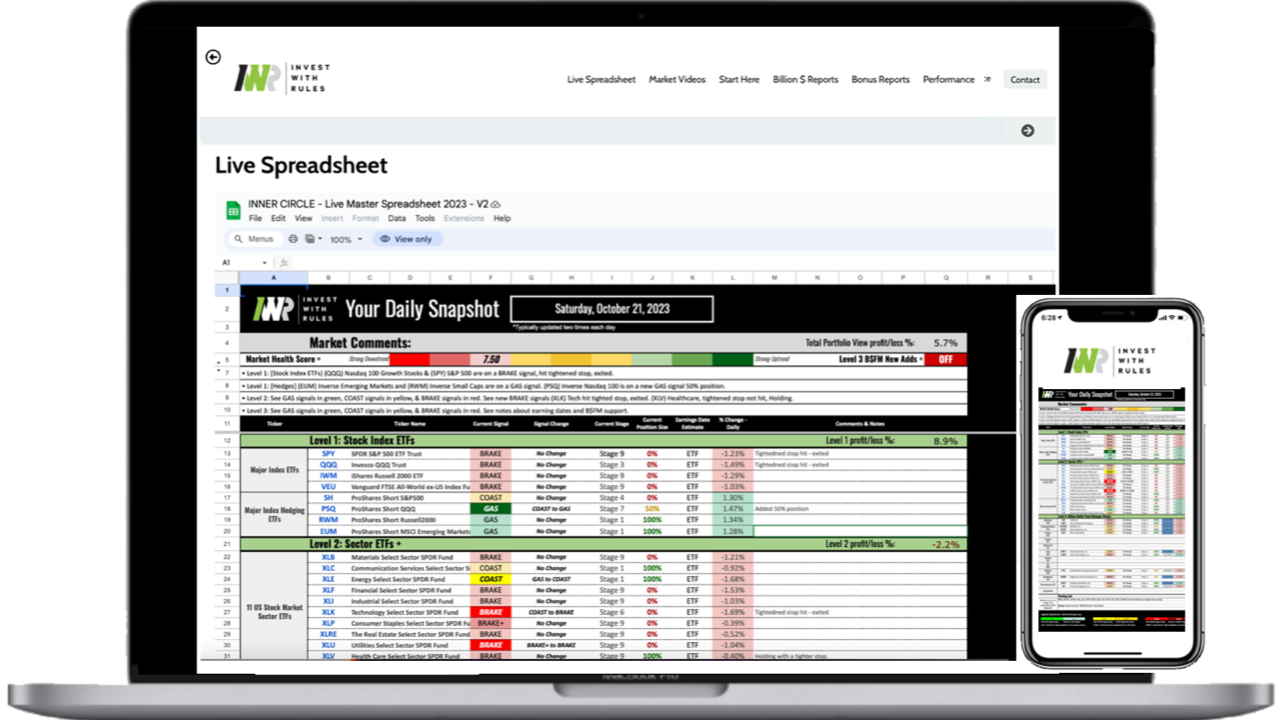Click the Level 2 profit/loss -2.2% cell
The image size is (1280, 720).
pos(945,544)
